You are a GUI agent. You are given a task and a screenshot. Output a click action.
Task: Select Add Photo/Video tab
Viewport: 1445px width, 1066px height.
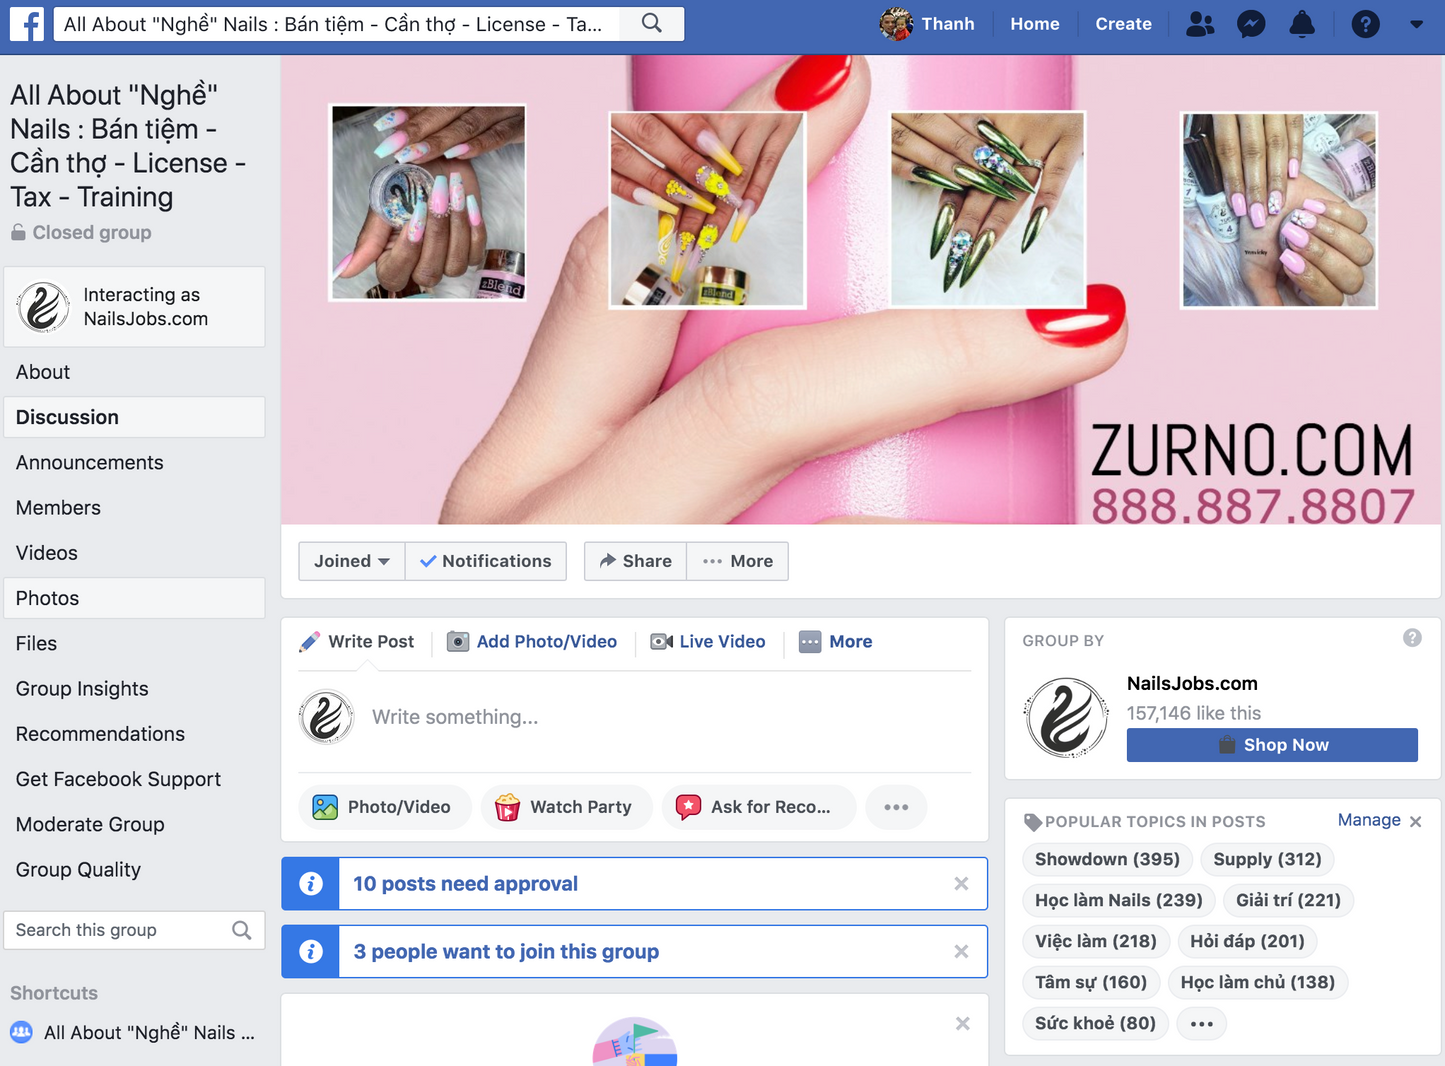532,642
